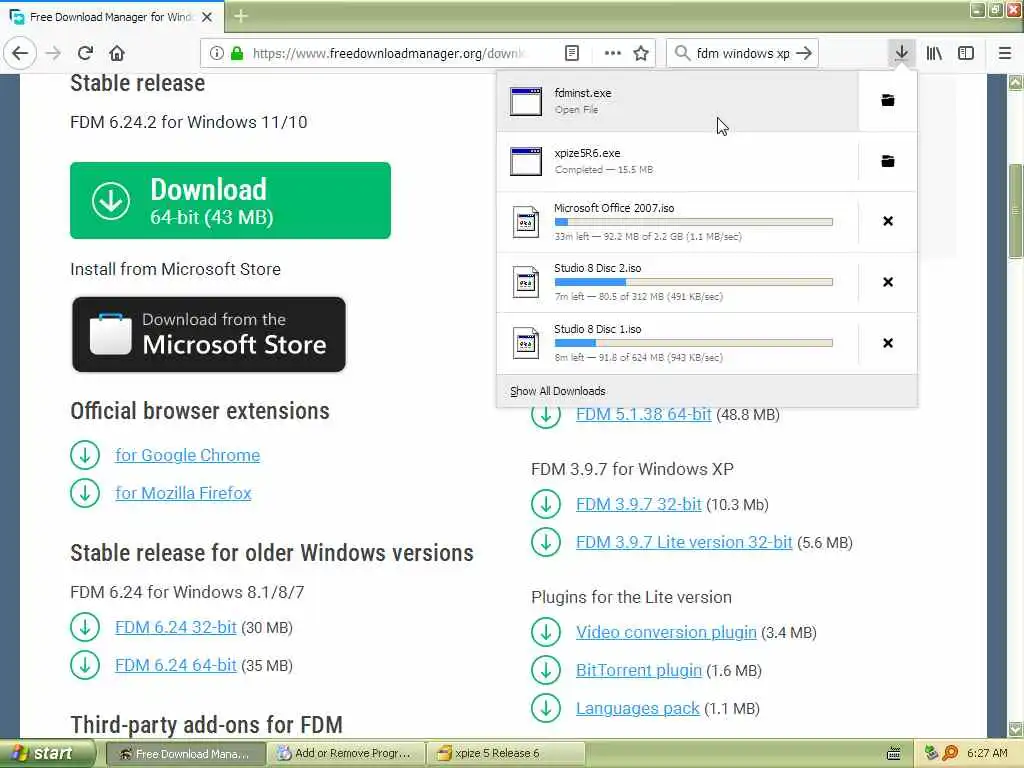Click download icon beside FDM 6.24 32-bit

coord(85,628)
